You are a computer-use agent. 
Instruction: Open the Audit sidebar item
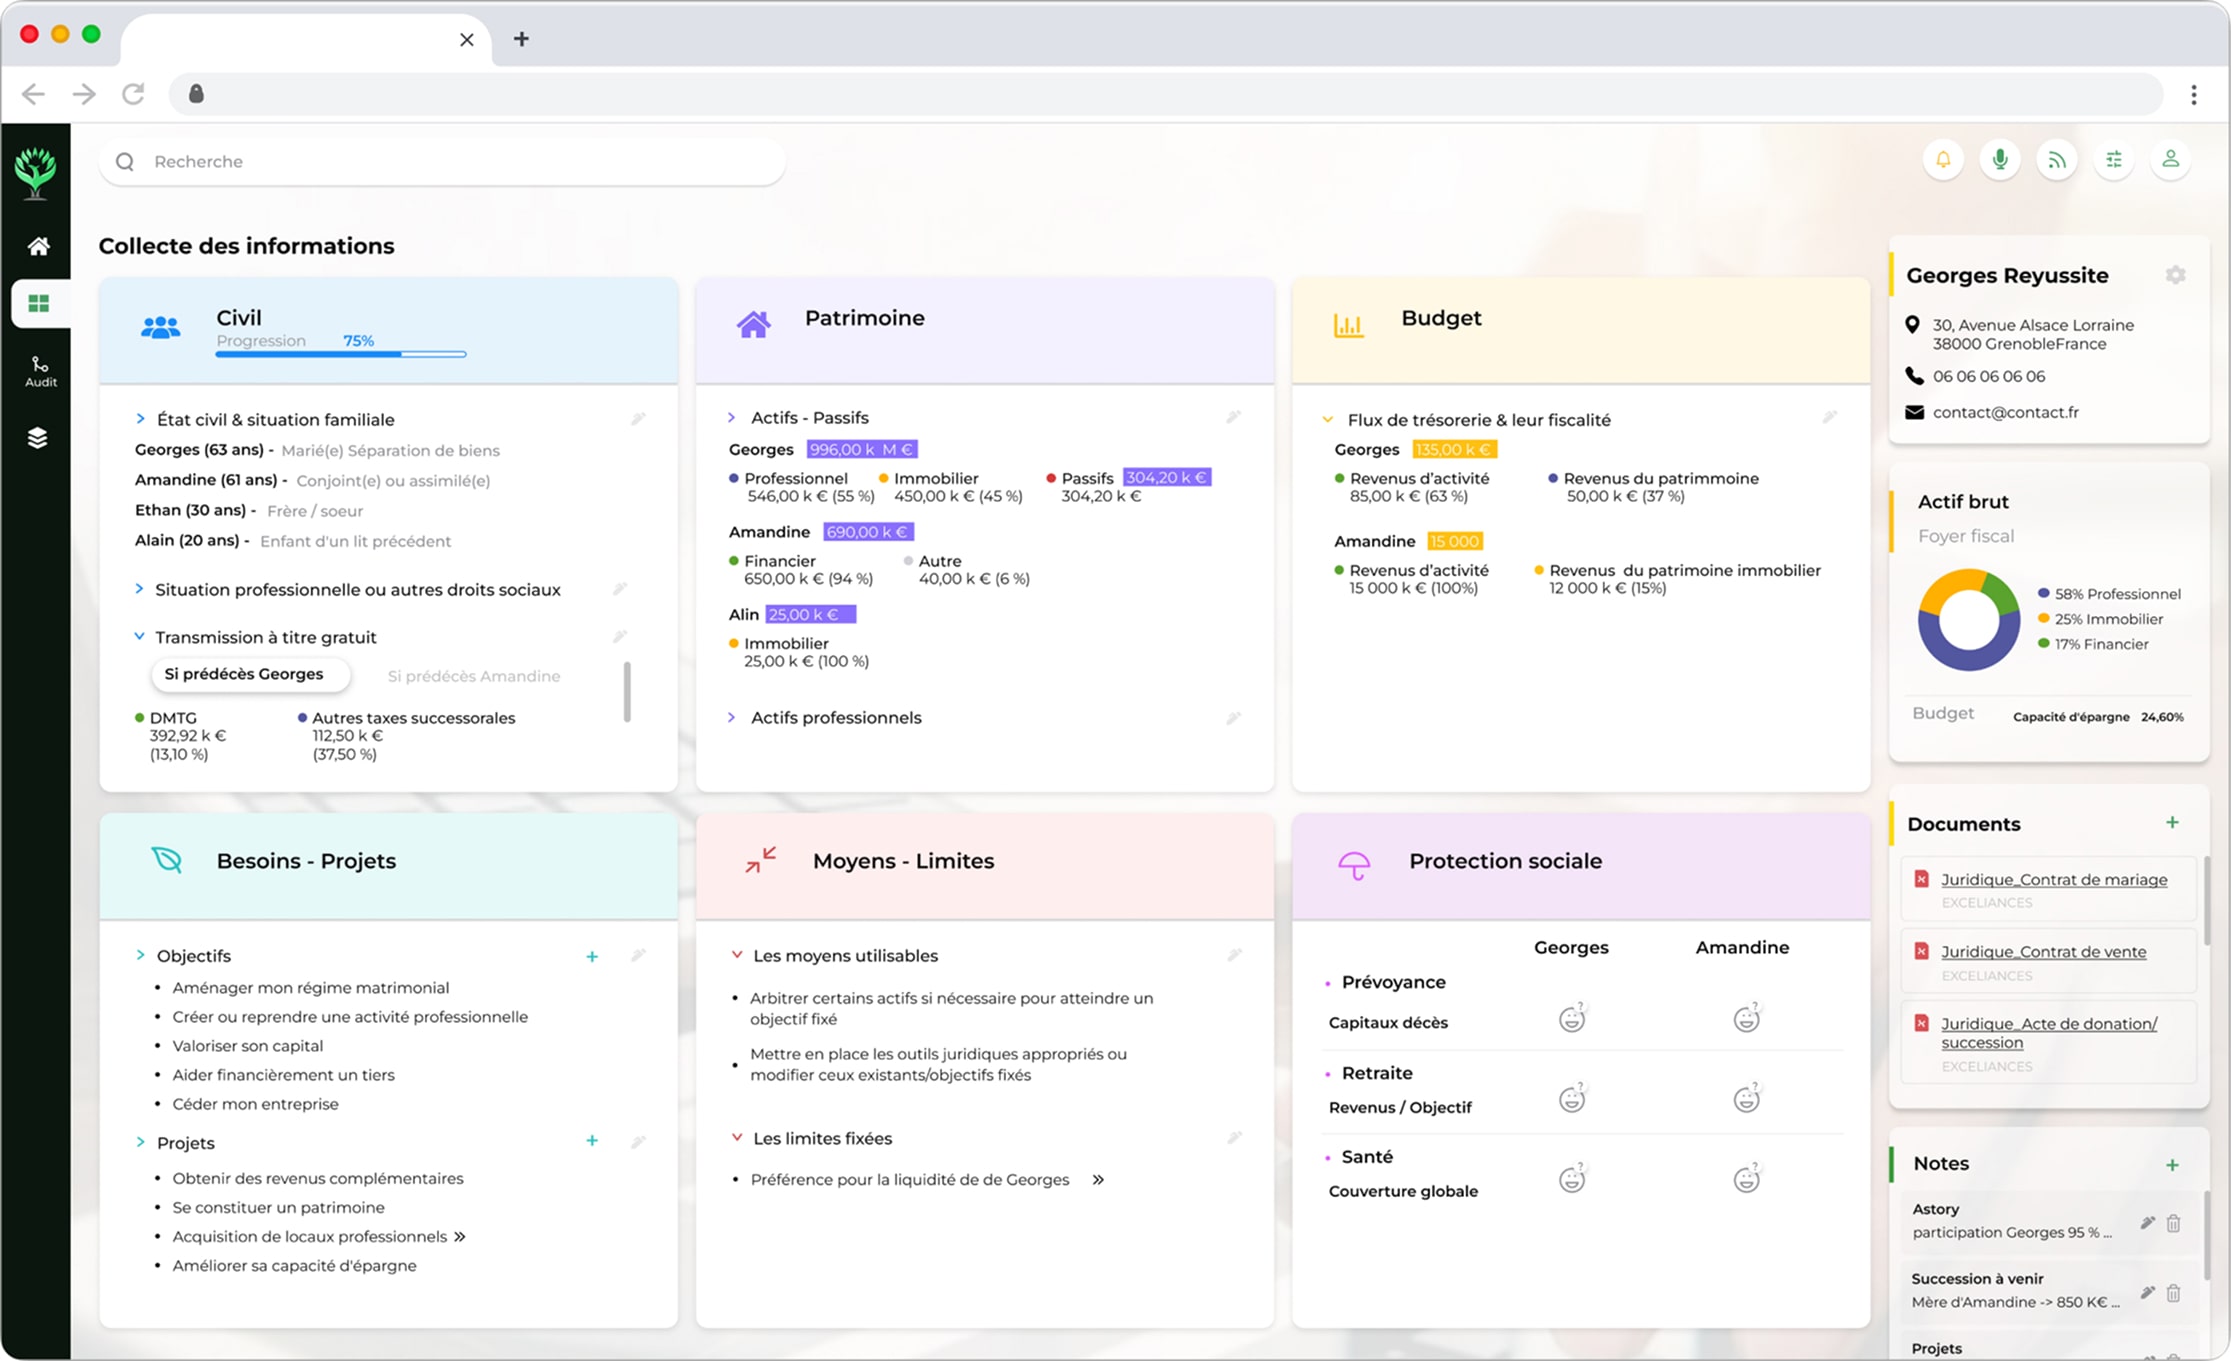coord(40,371)
